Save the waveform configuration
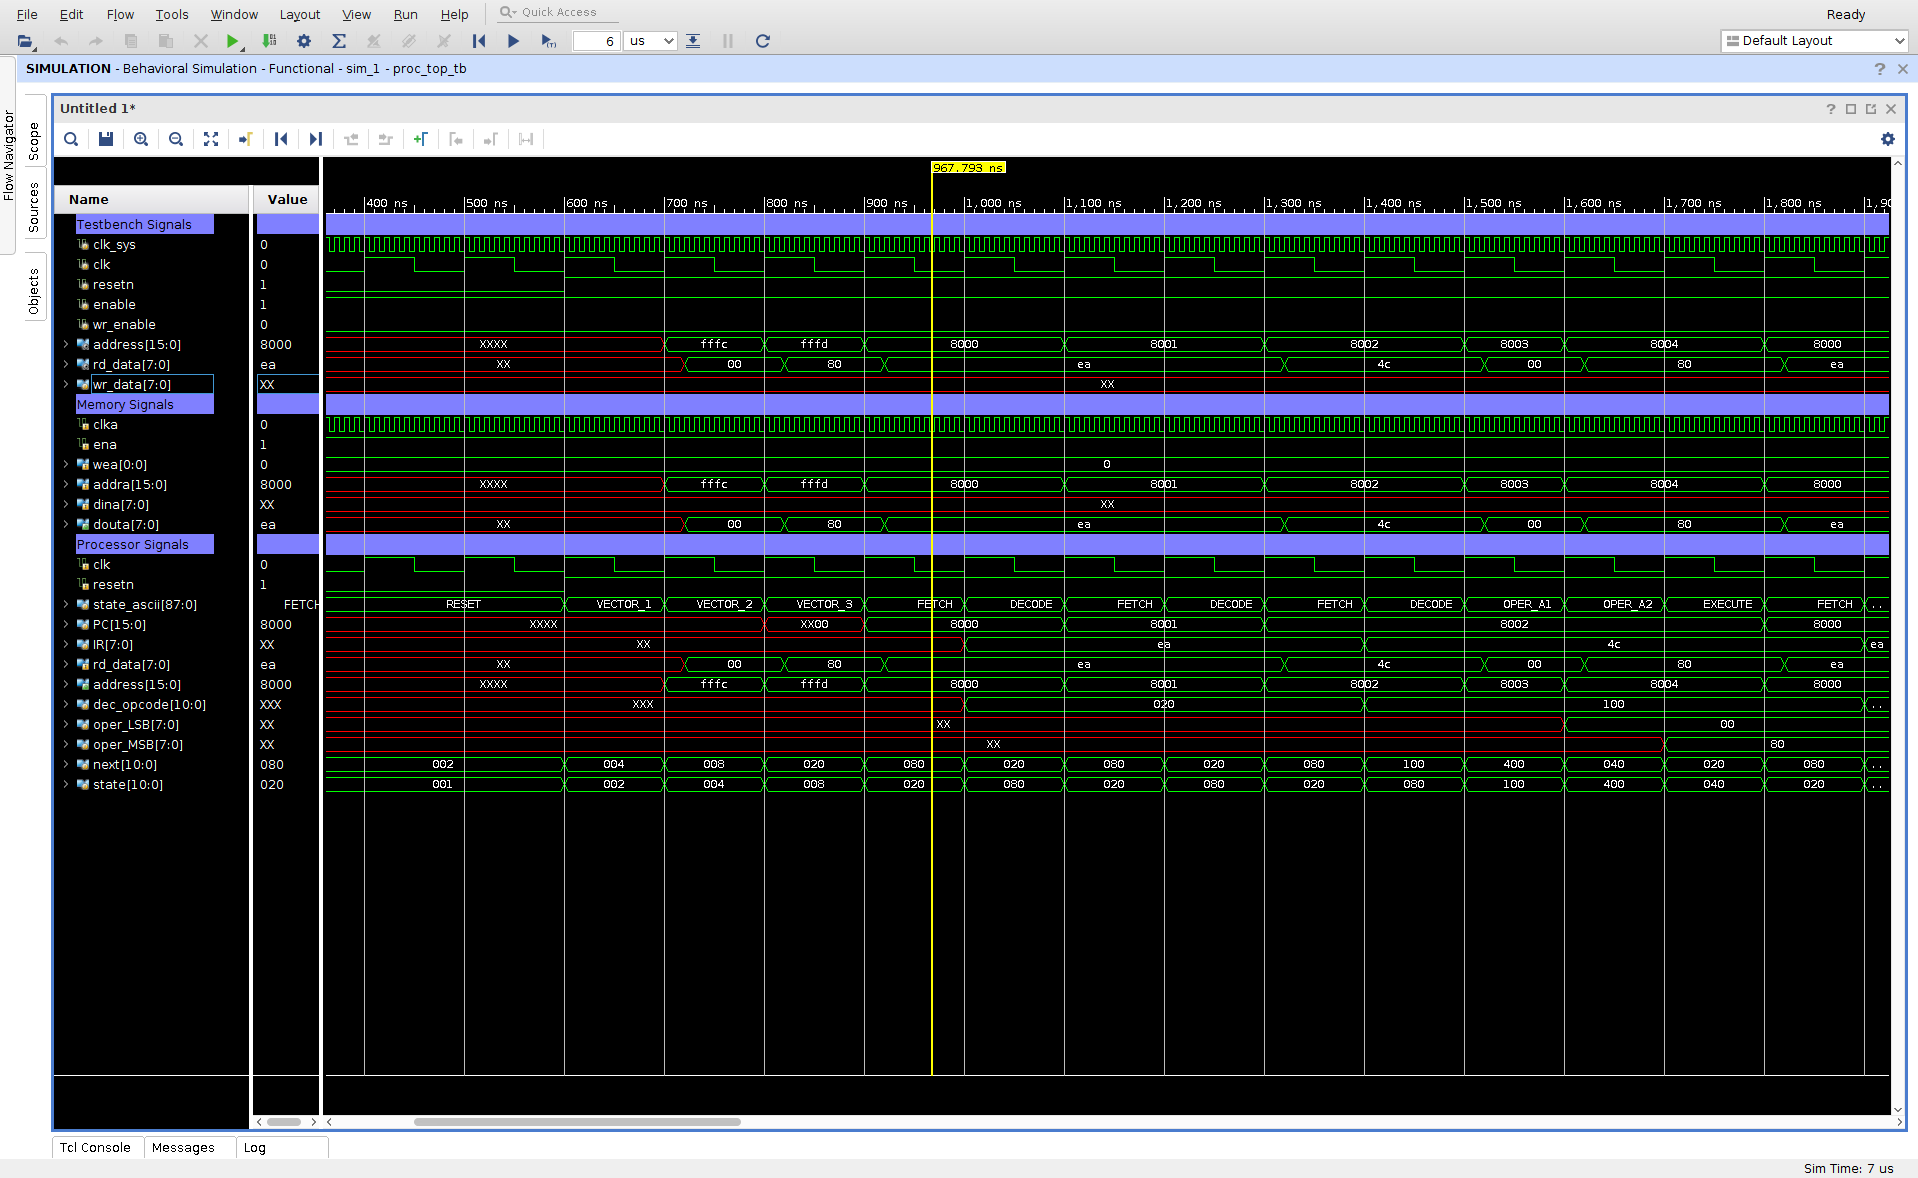This screenshot has width=1918, height=1178. click(106, 139)
